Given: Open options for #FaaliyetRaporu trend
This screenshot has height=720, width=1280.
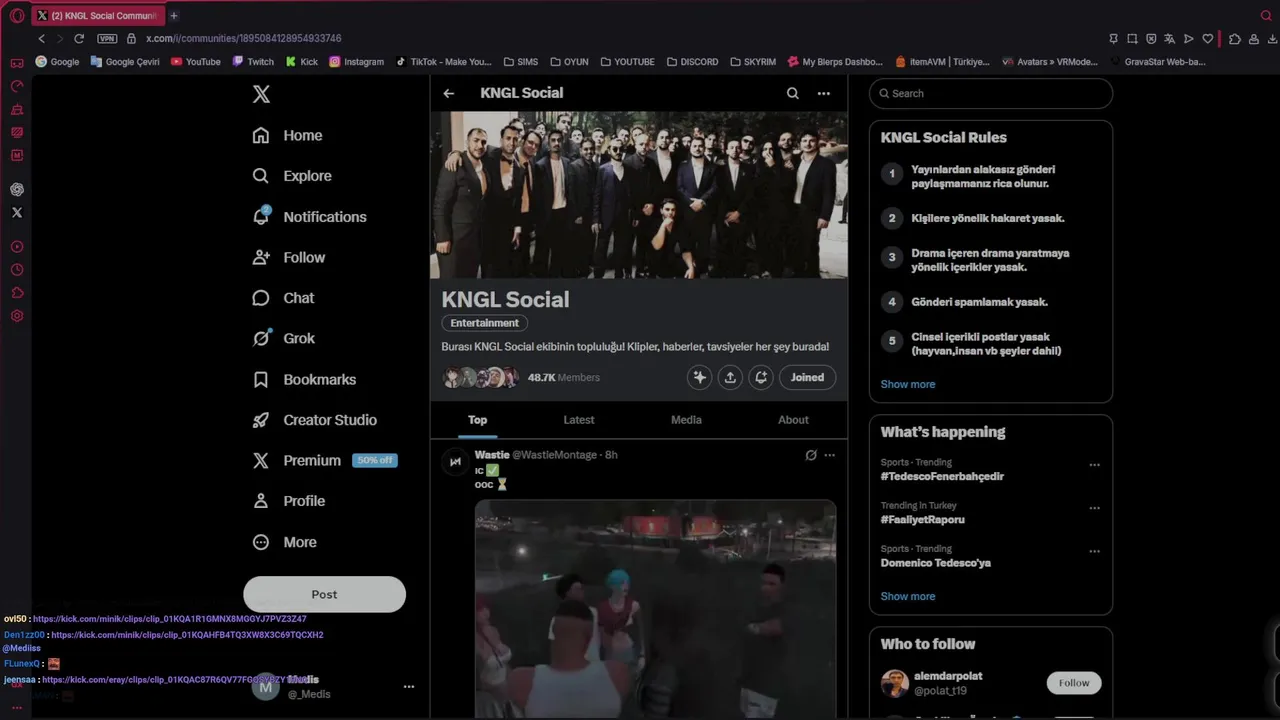Looking at the screenshot, I should (x=1094, y=508).
